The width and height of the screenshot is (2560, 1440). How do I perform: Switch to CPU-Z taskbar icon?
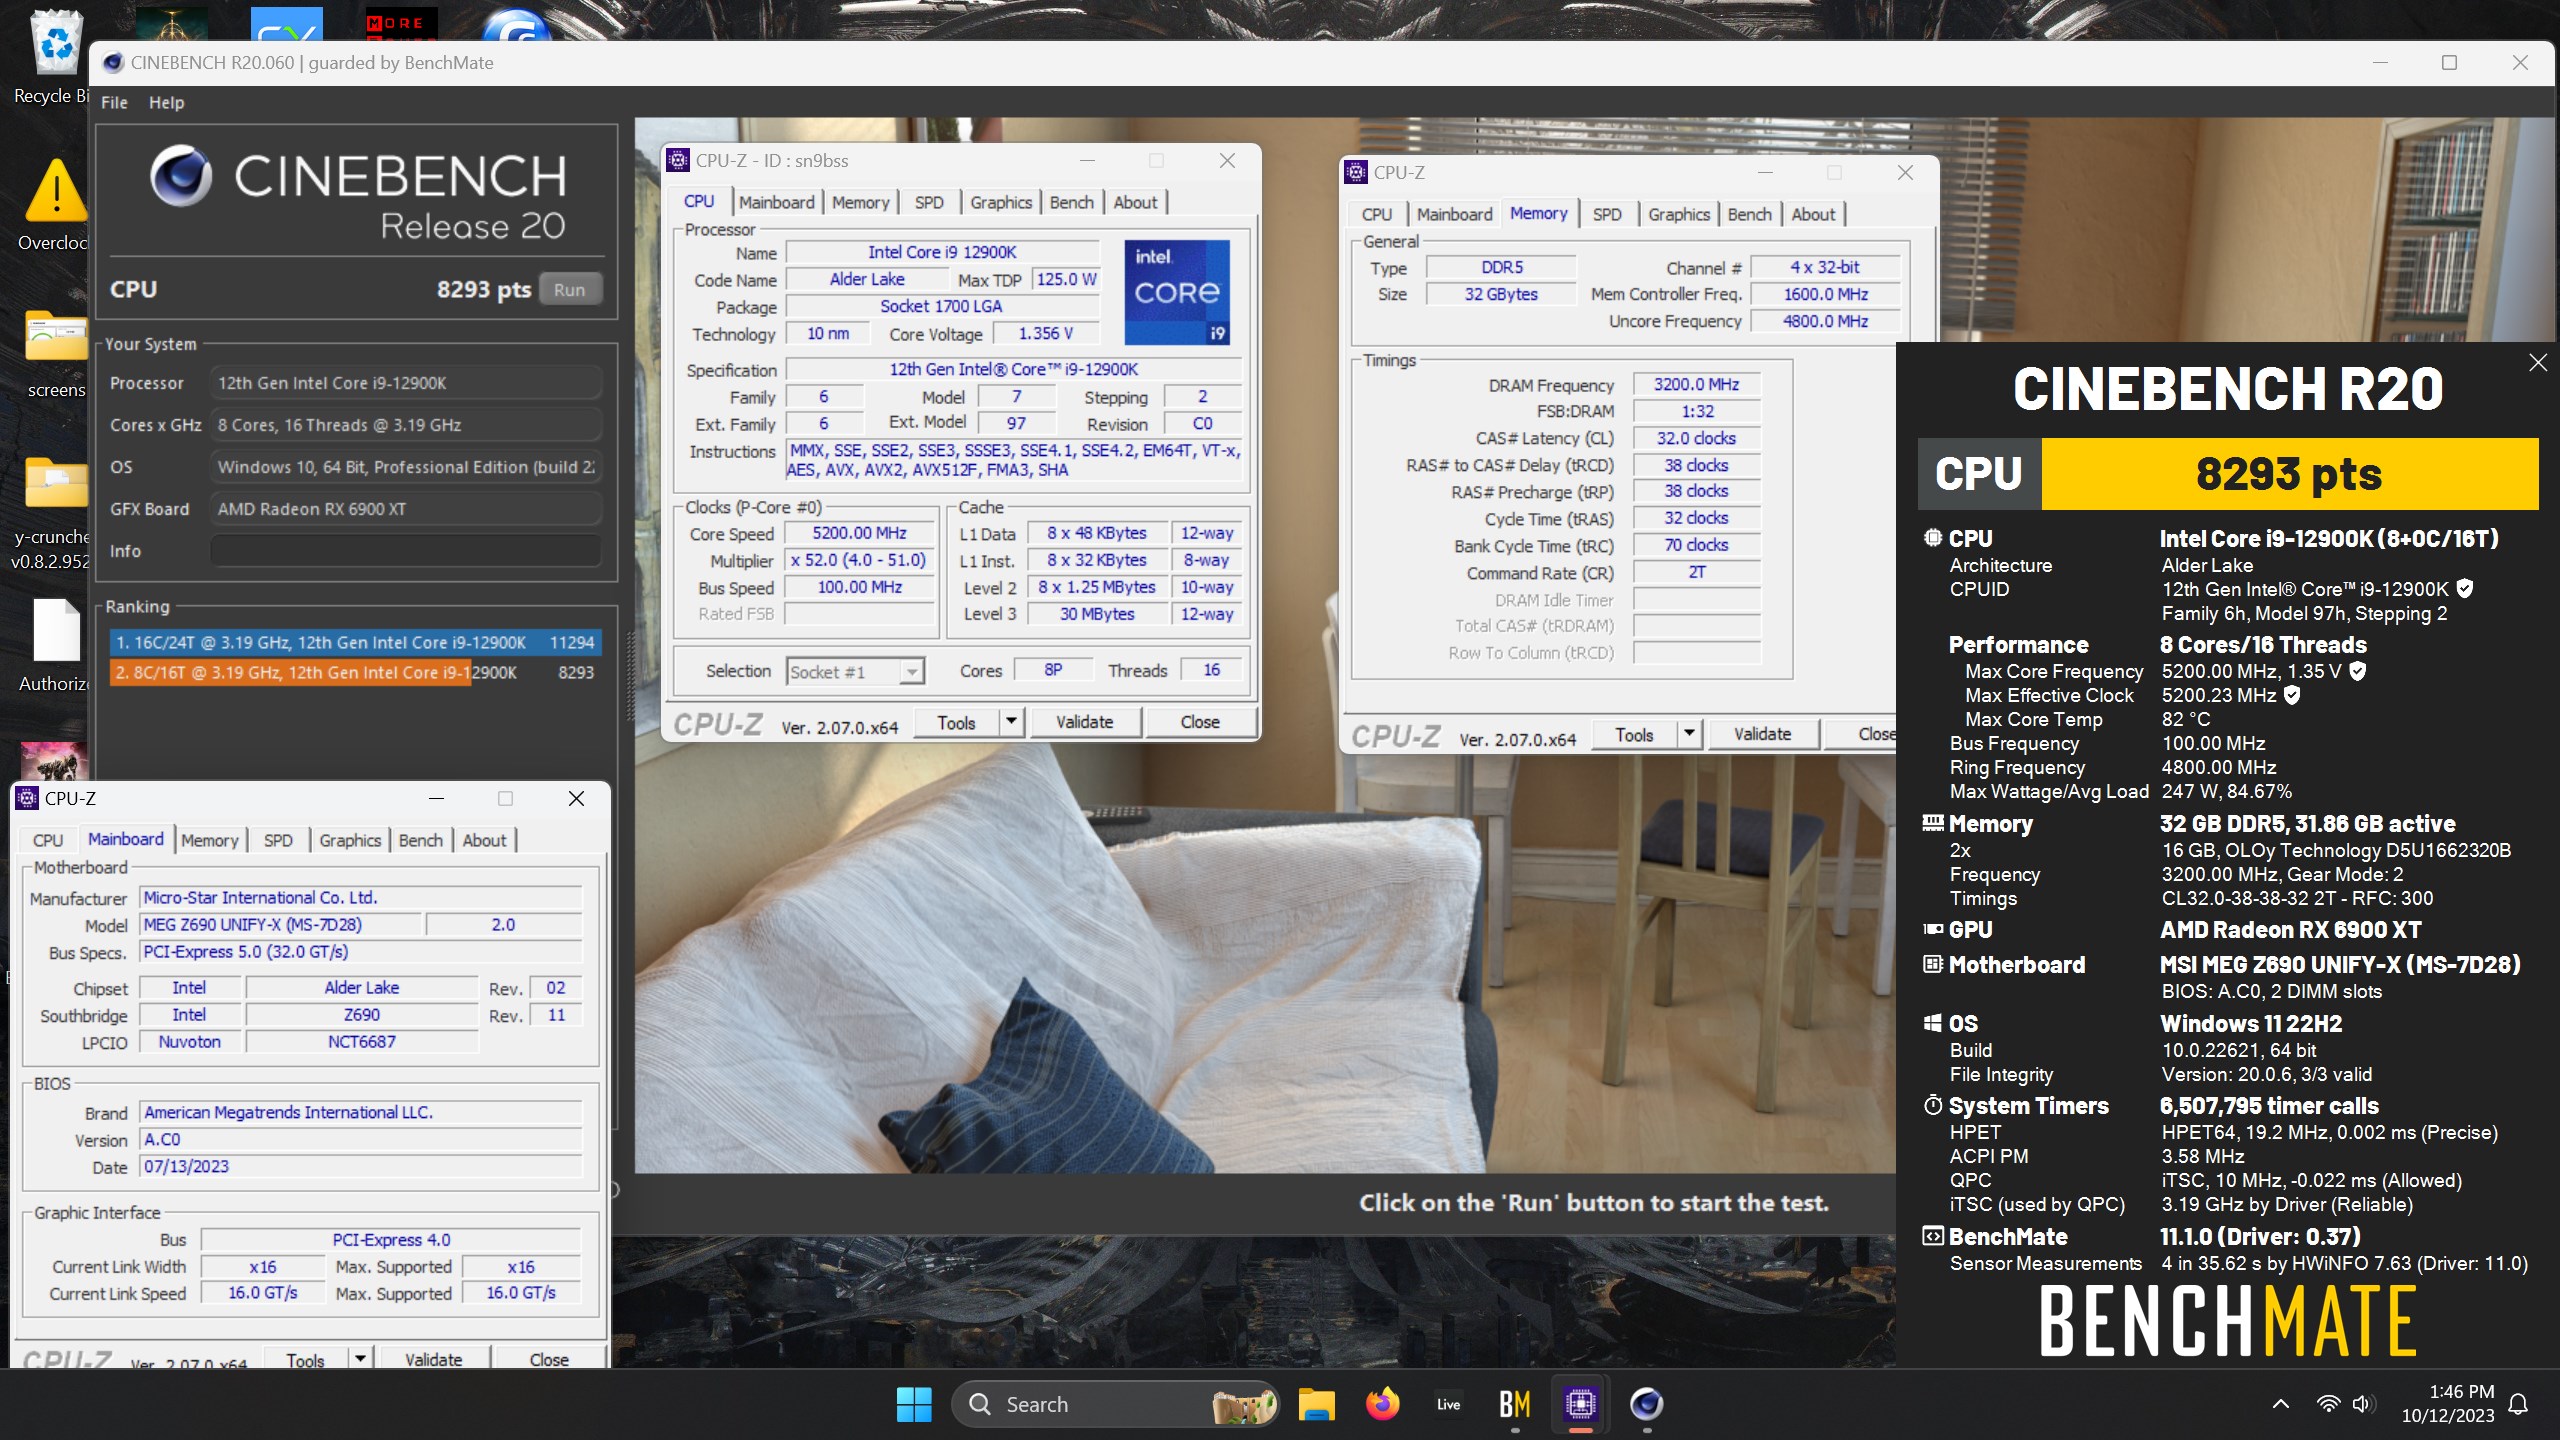click(x=1580, y=1404)
